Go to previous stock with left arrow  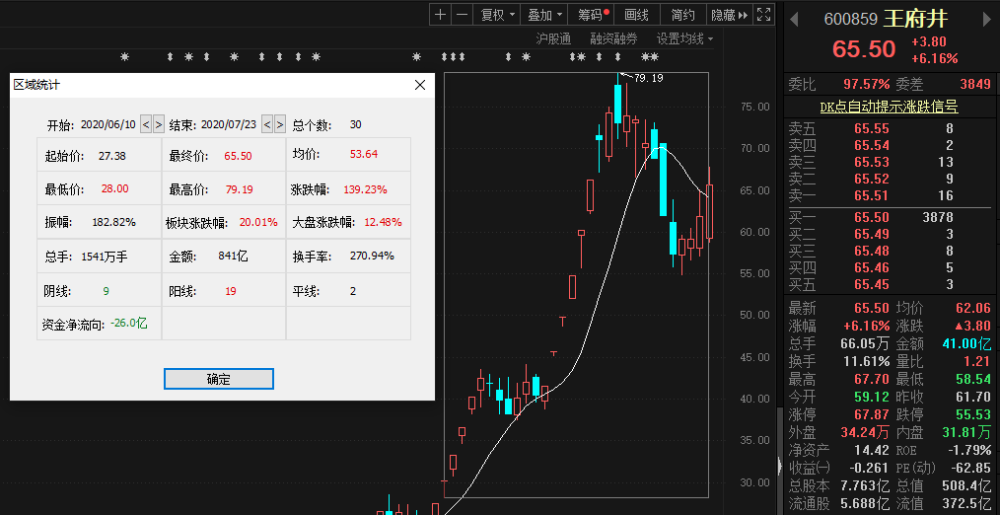[x=794, y=20]
